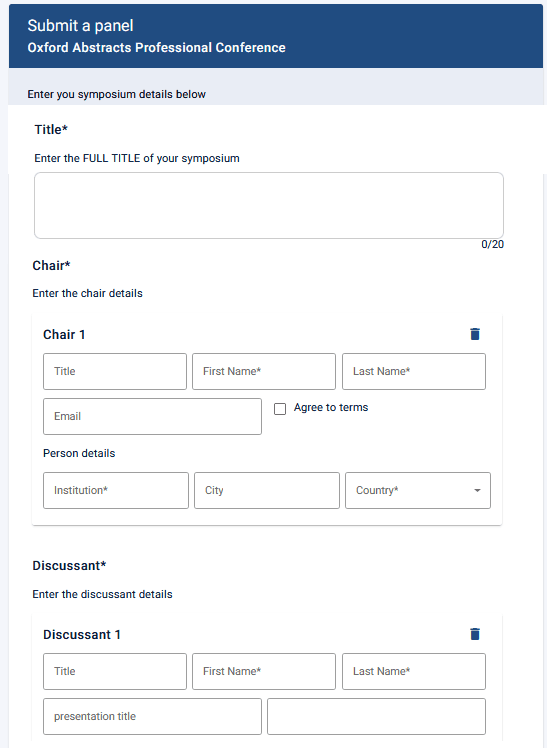Image resolution: width=547 pixels, height=748 pixels.
Task: Select the City field for Chair 1
Action: click(x=267, y=490)
